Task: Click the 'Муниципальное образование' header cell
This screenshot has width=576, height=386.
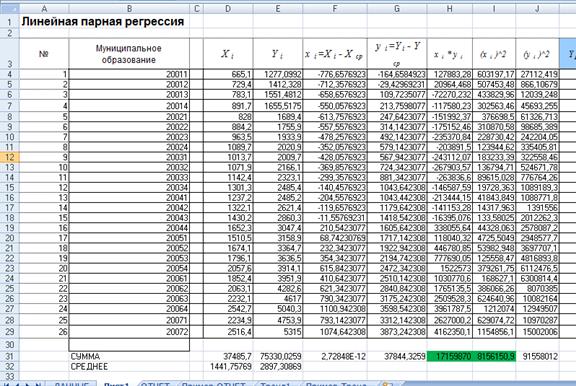Action: coord(129,54)
